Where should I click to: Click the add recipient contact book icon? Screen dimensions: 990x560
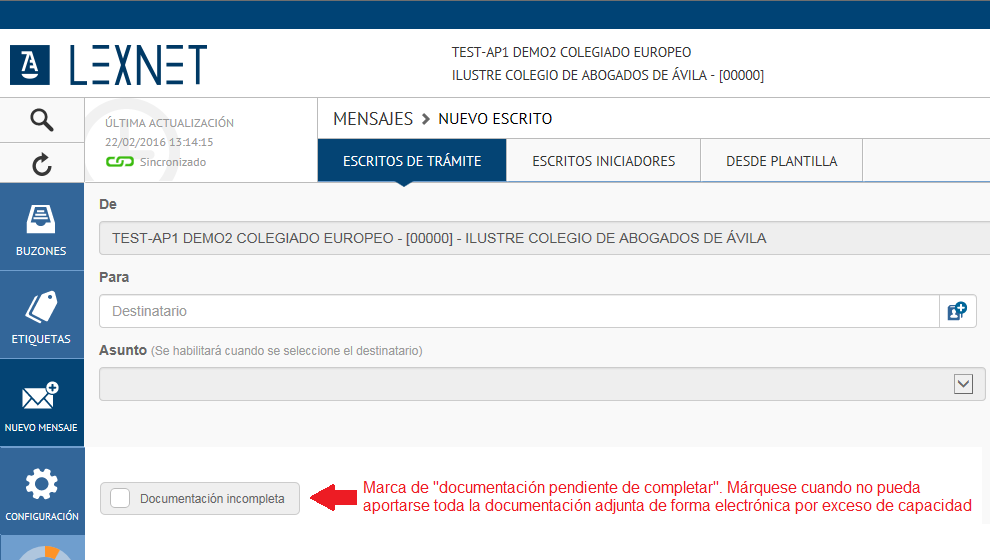click(x=957, y=311)
